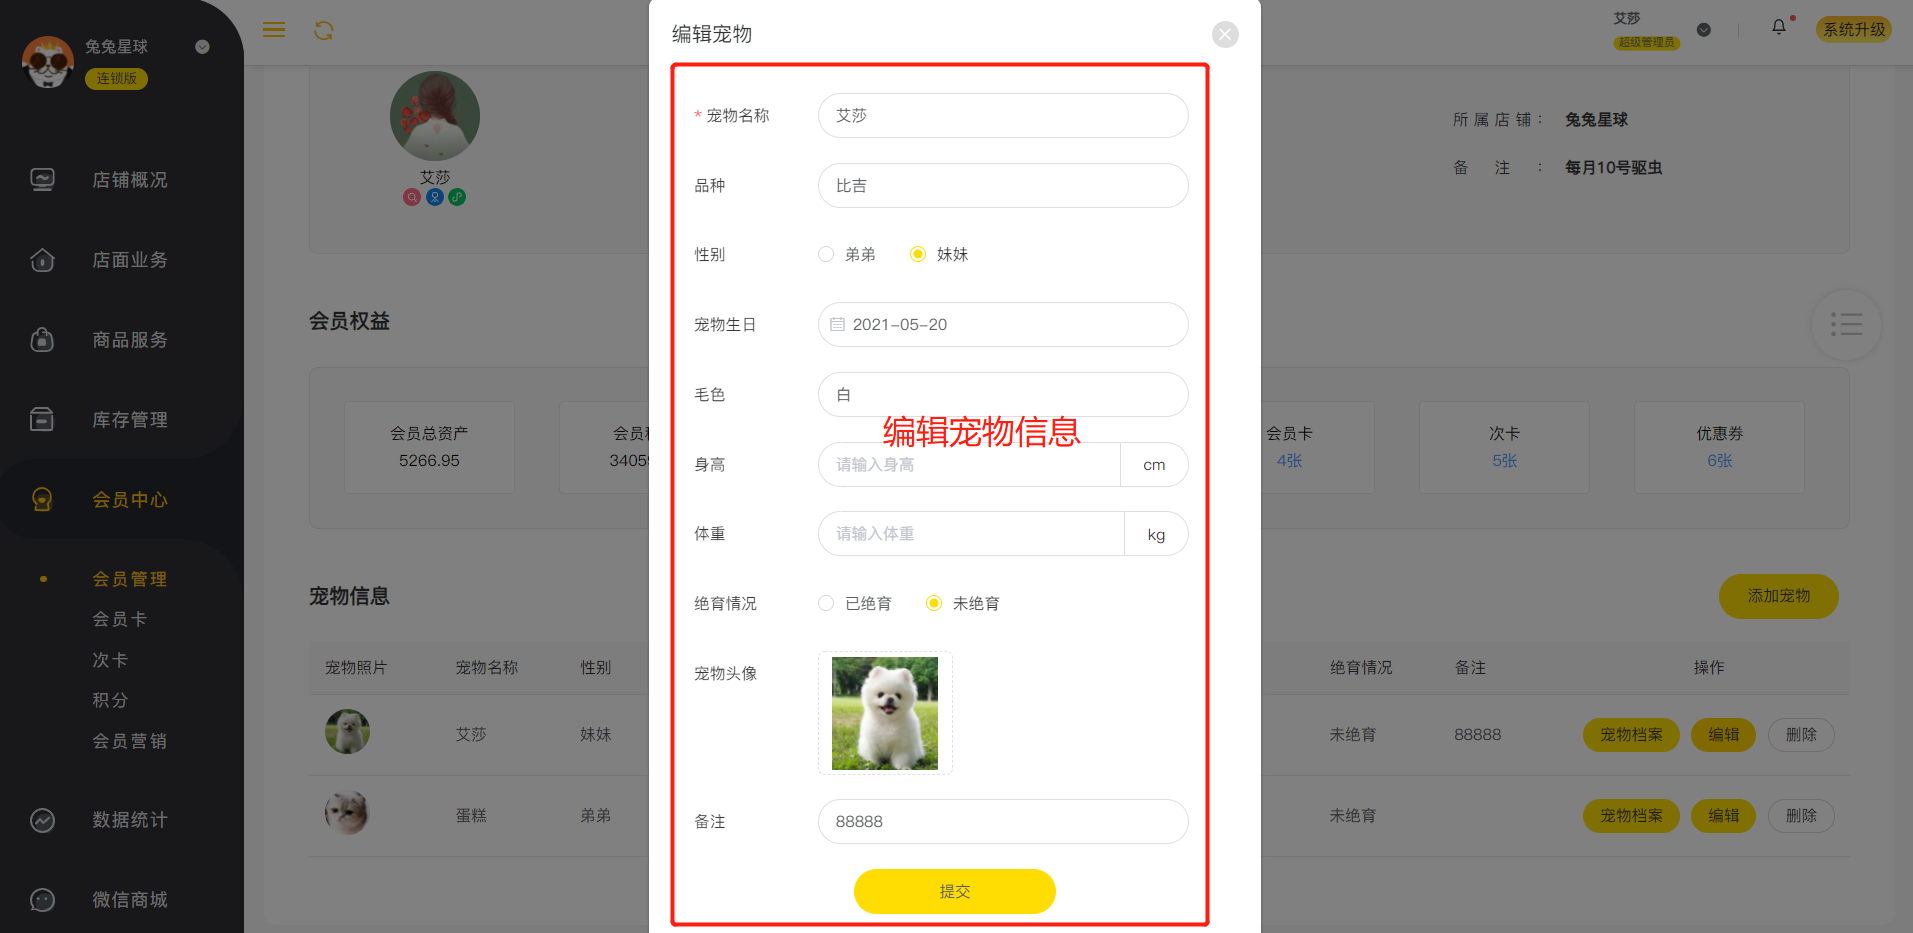Select the 弟弟 gender radio button
The width and height of the screenshot is (1913, 933).
pos(826,254)
